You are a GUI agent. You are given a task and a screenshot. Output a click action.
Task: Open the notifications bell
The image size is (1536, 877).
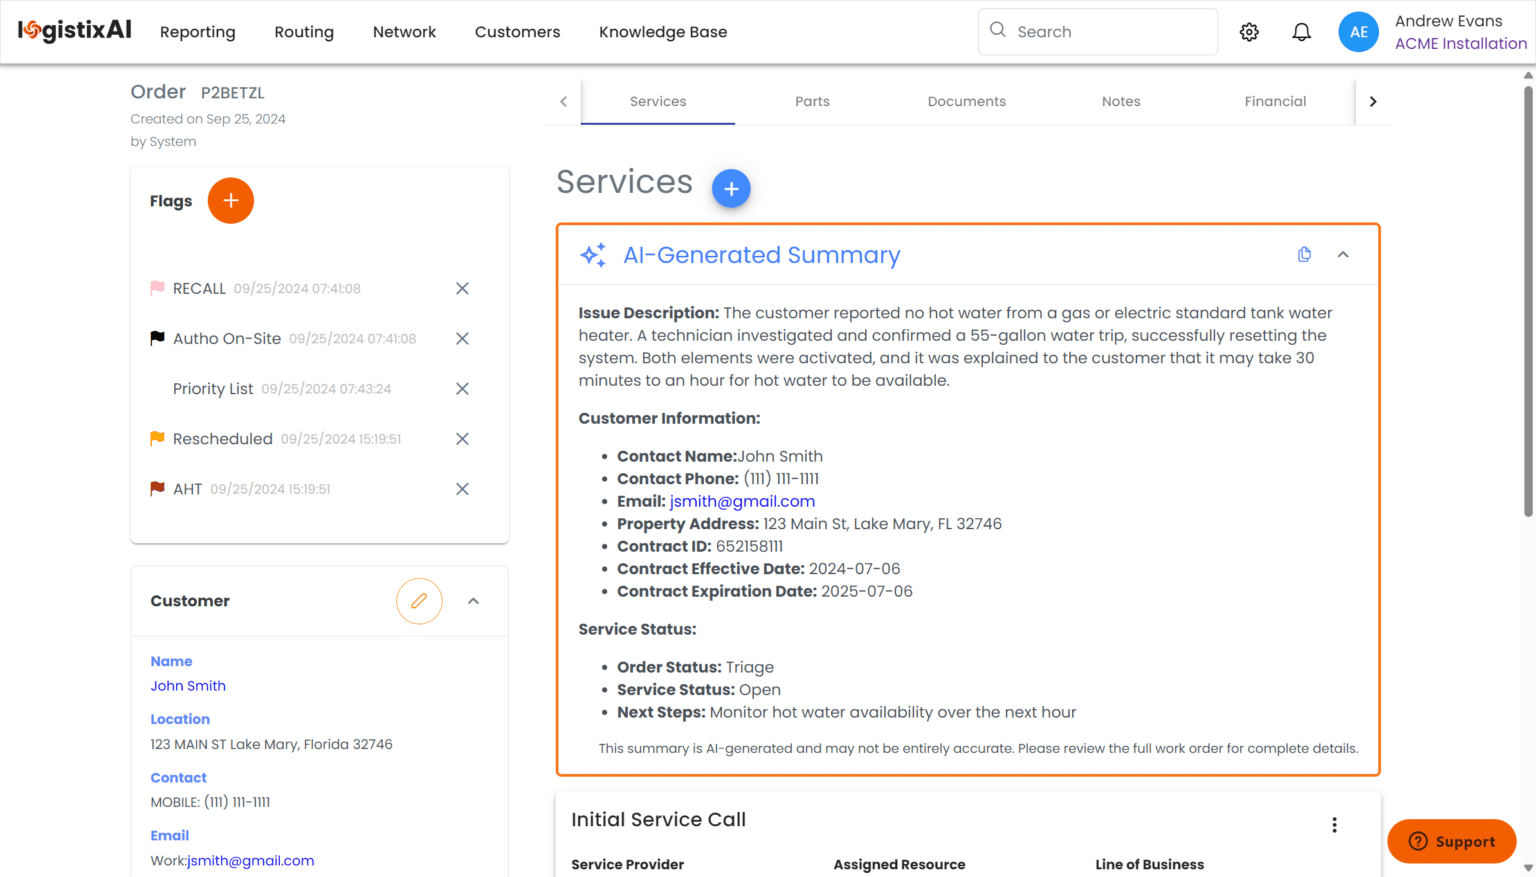click(x=1301, y=32)
